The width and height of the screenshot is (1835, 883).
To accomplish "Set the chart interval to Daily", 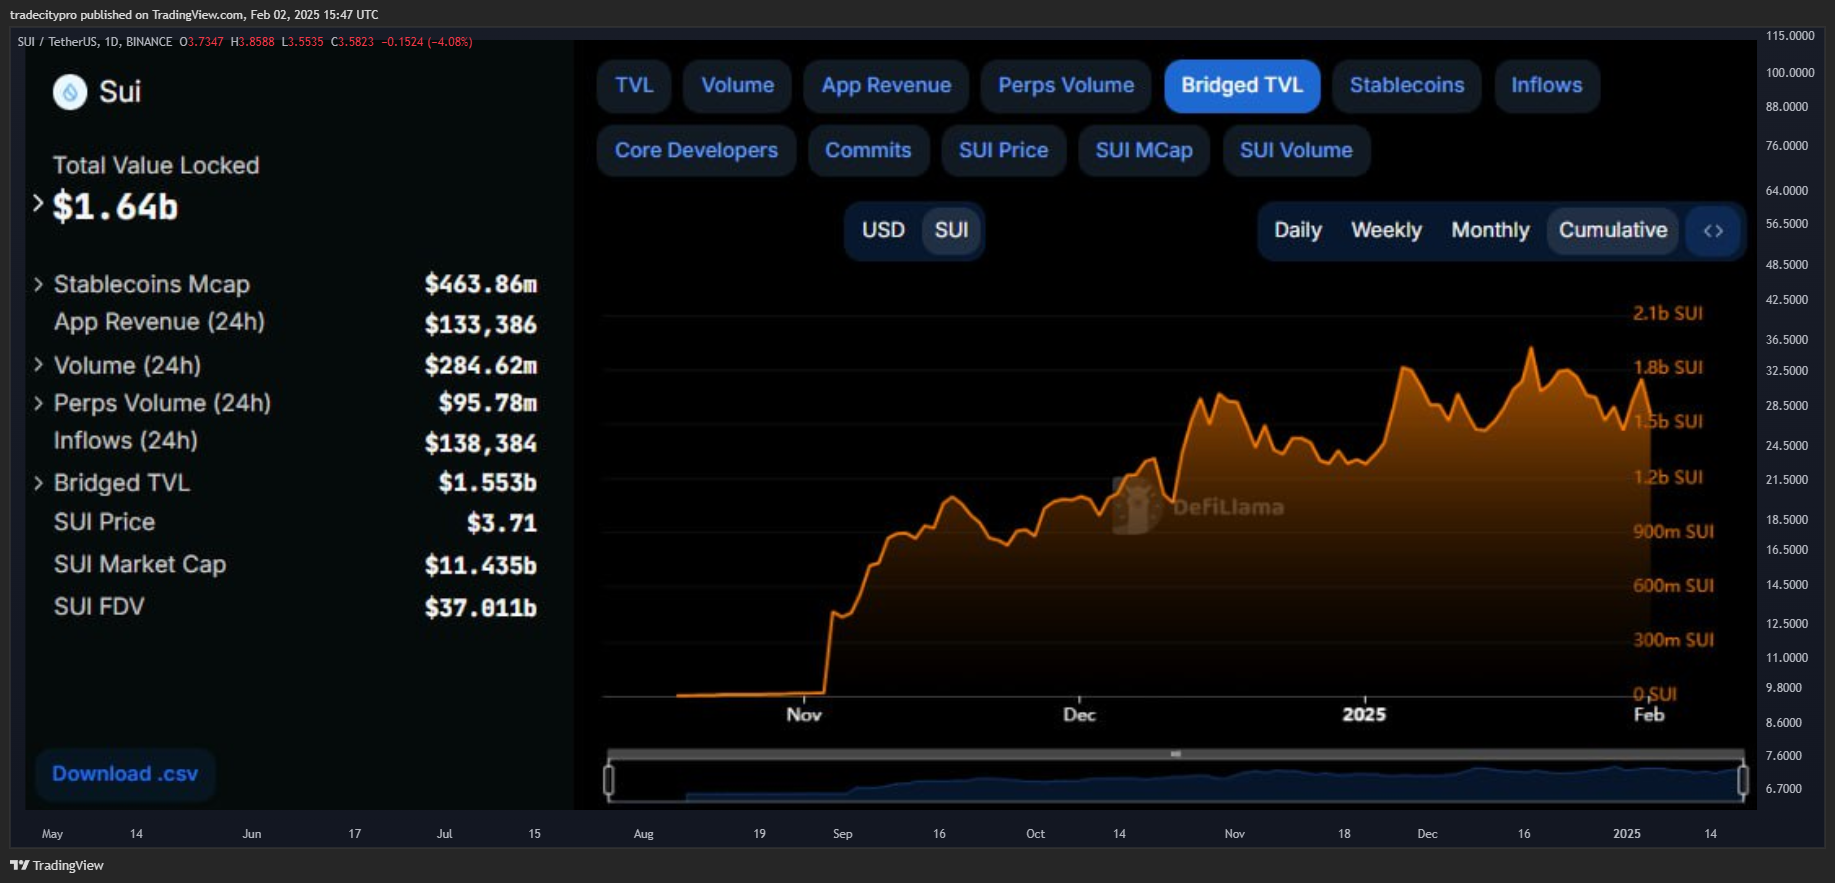I will coord(1297,230).
